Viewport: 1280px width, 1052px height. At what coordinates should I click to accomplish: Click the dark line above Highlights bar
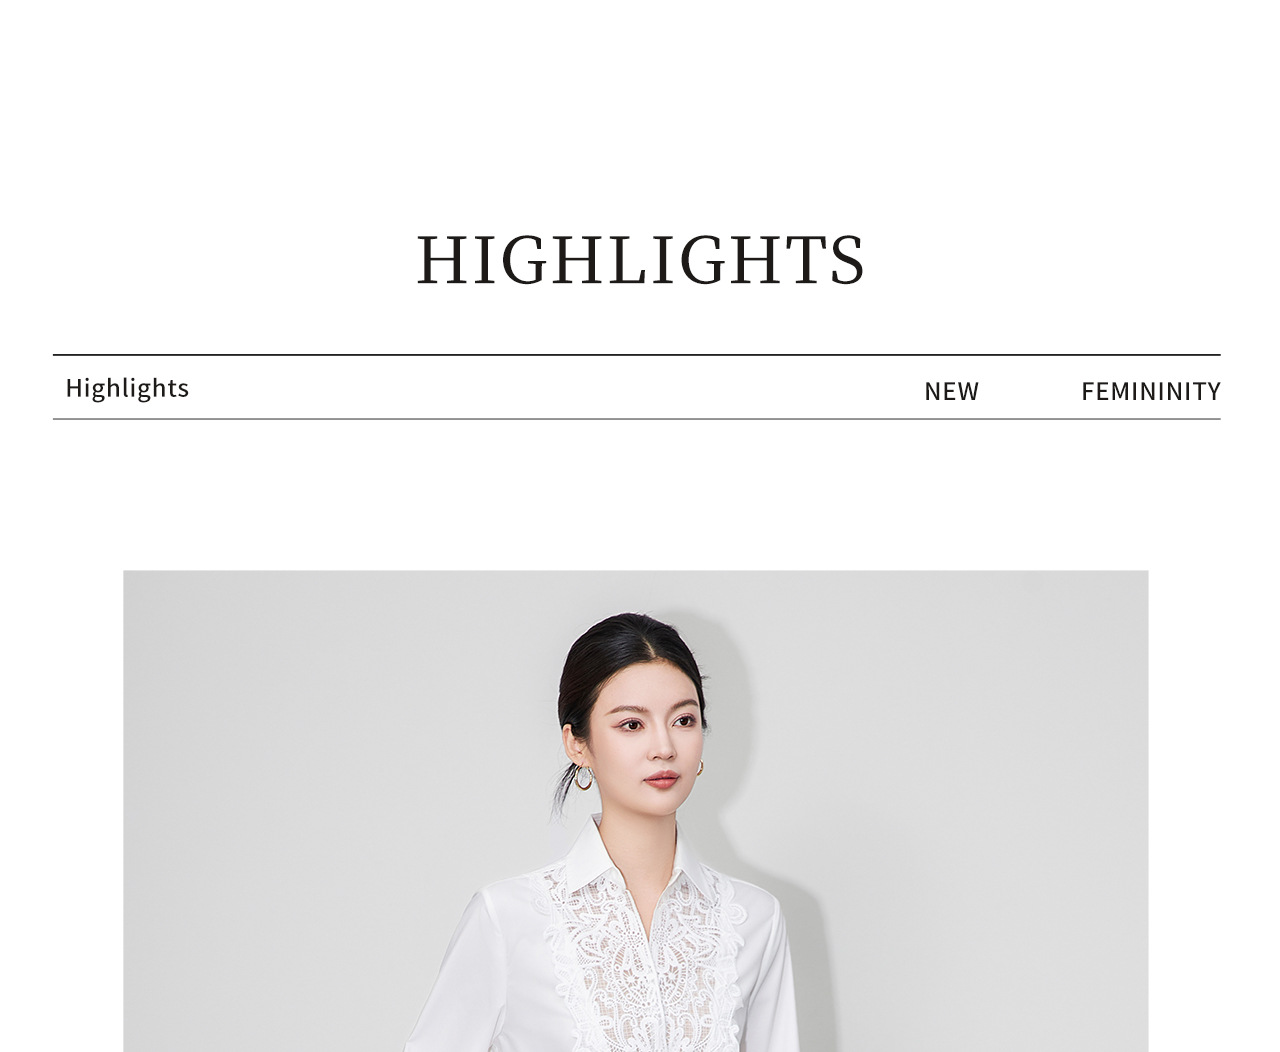[636, 355]
